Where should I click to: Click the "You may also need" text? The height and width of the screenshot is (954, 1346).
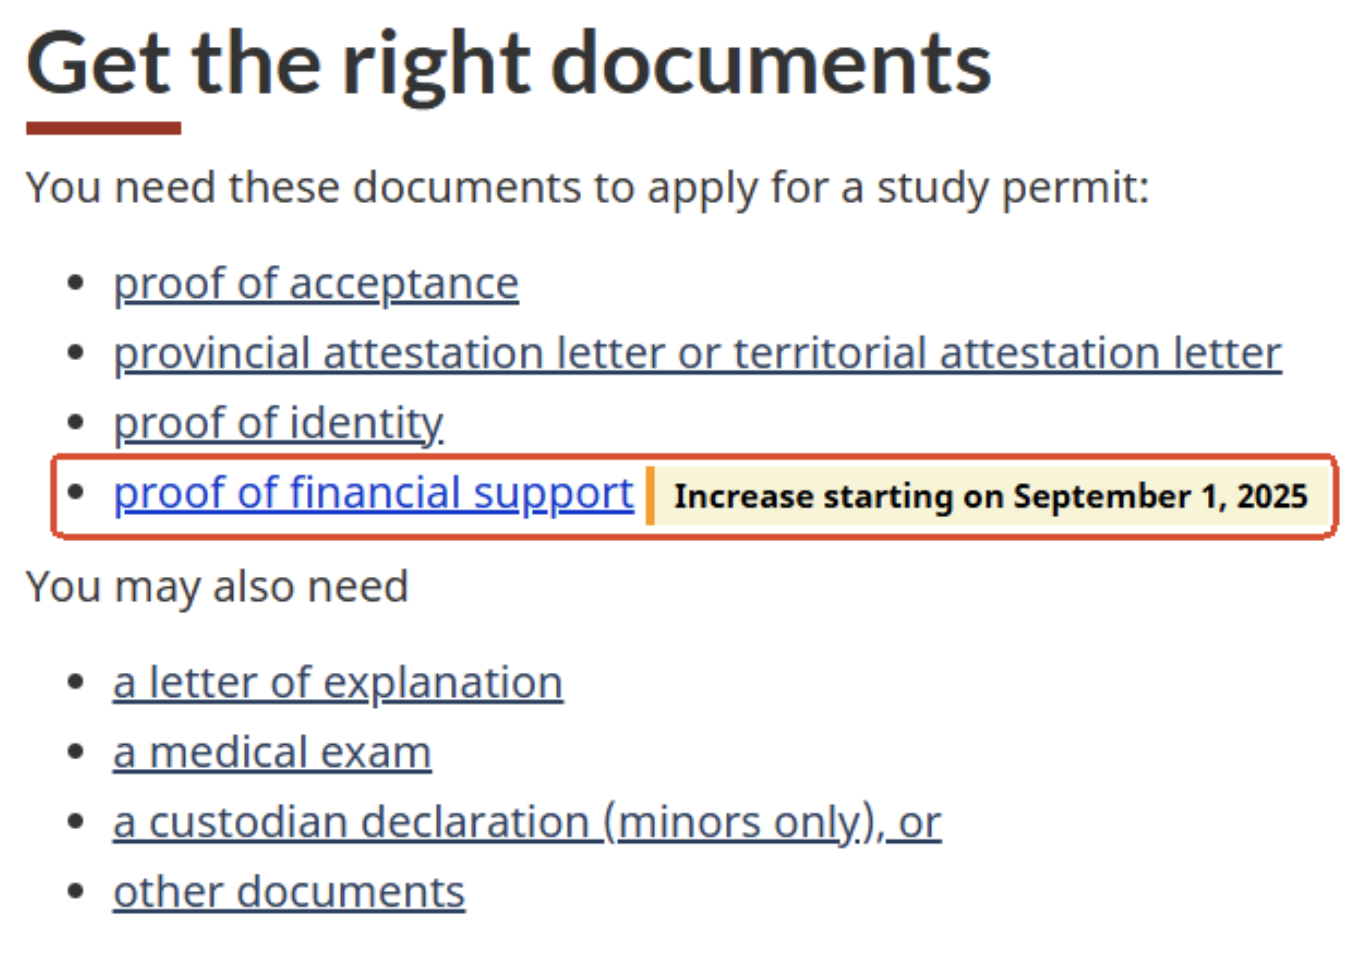217,587
